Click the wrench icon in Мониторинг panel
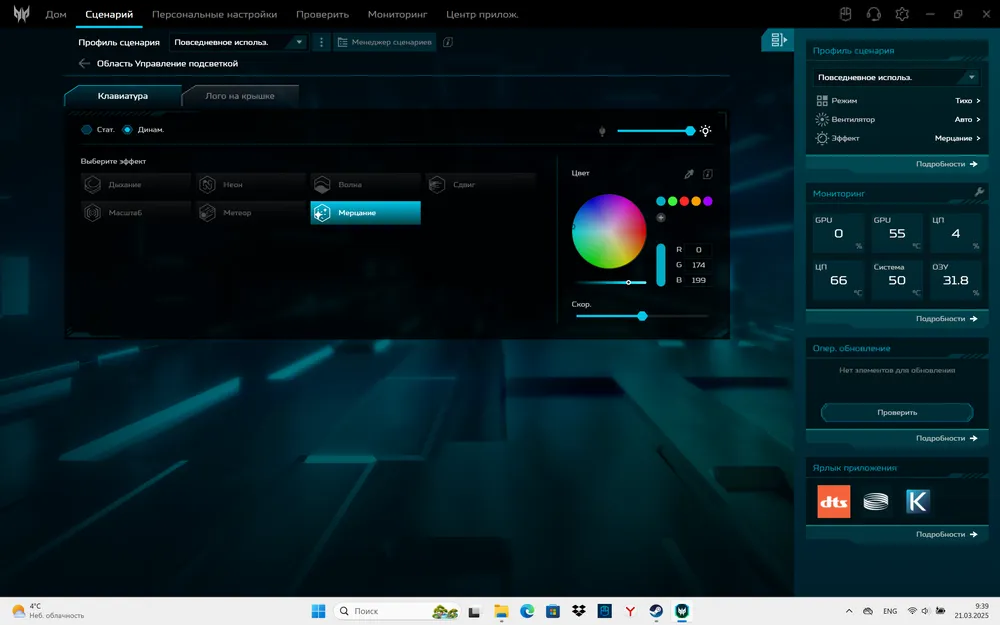 [x=979, y=192]
